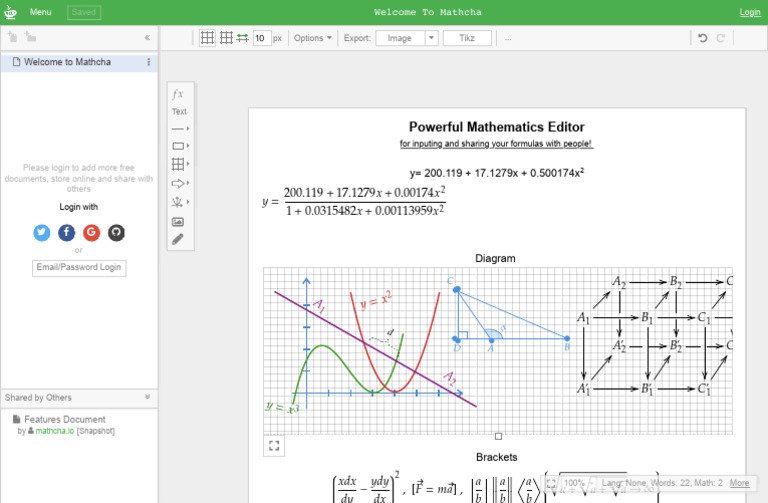Open the Menu

(40, 12)
